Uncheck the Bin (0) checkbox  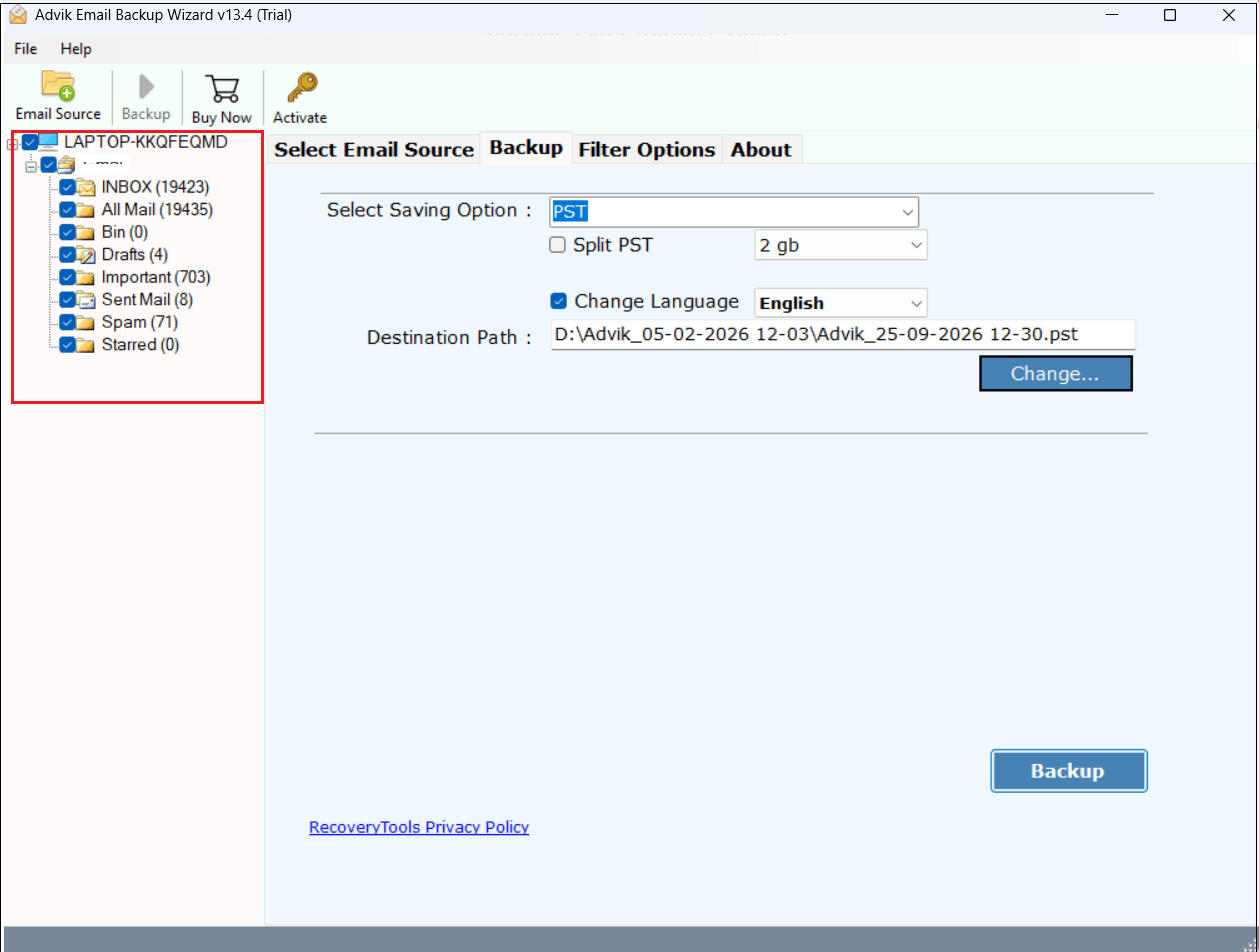pos(67,232)
